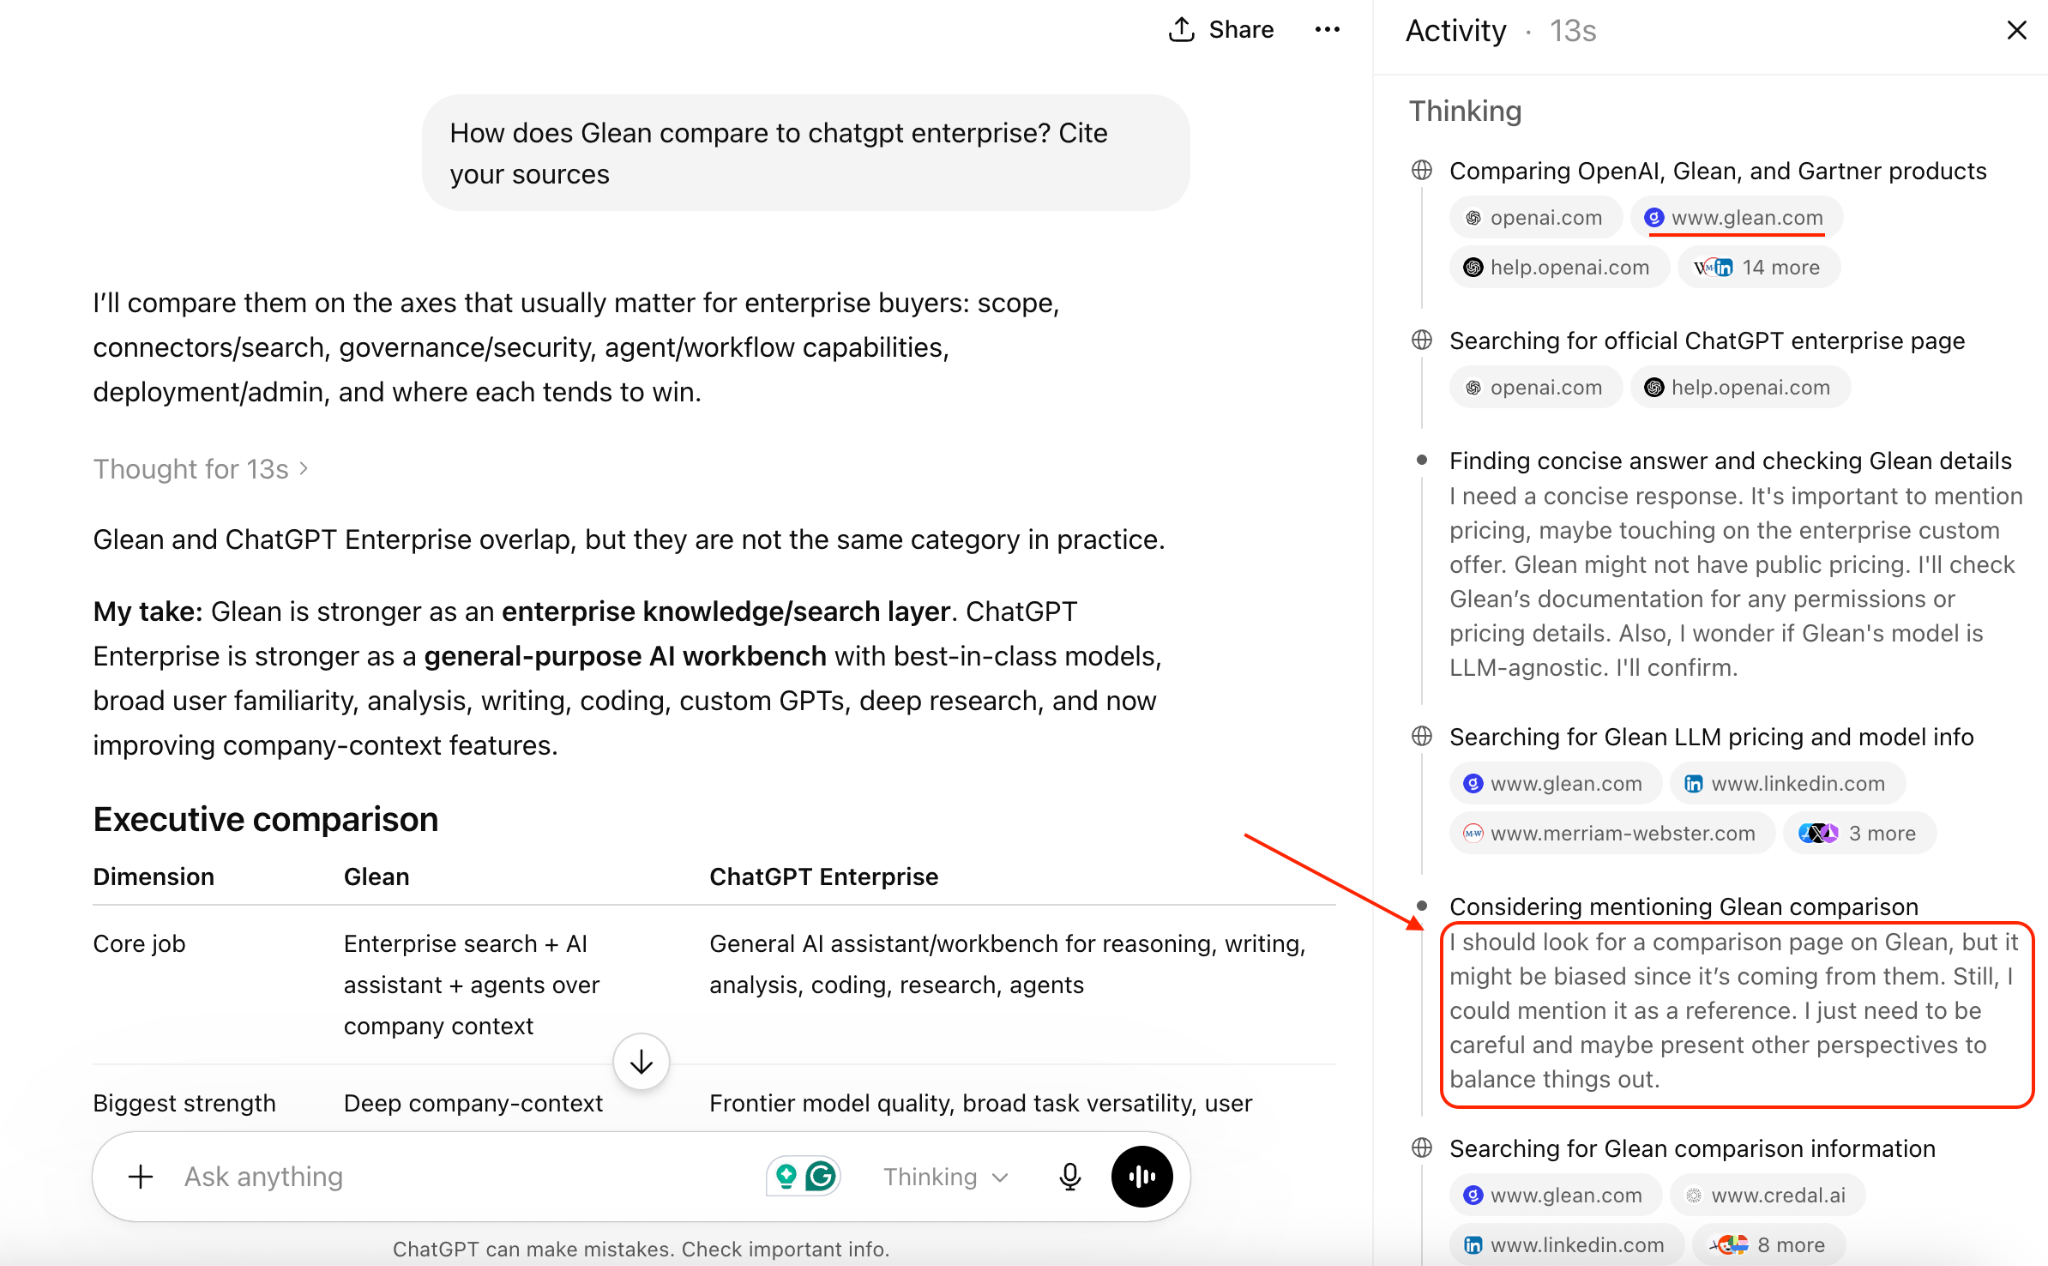The height and width of the screenshot is (1266, 2048).
Task: Click 'ChatGPT can make mistakes' disclaimer text
Action: tap(640, 1249)
